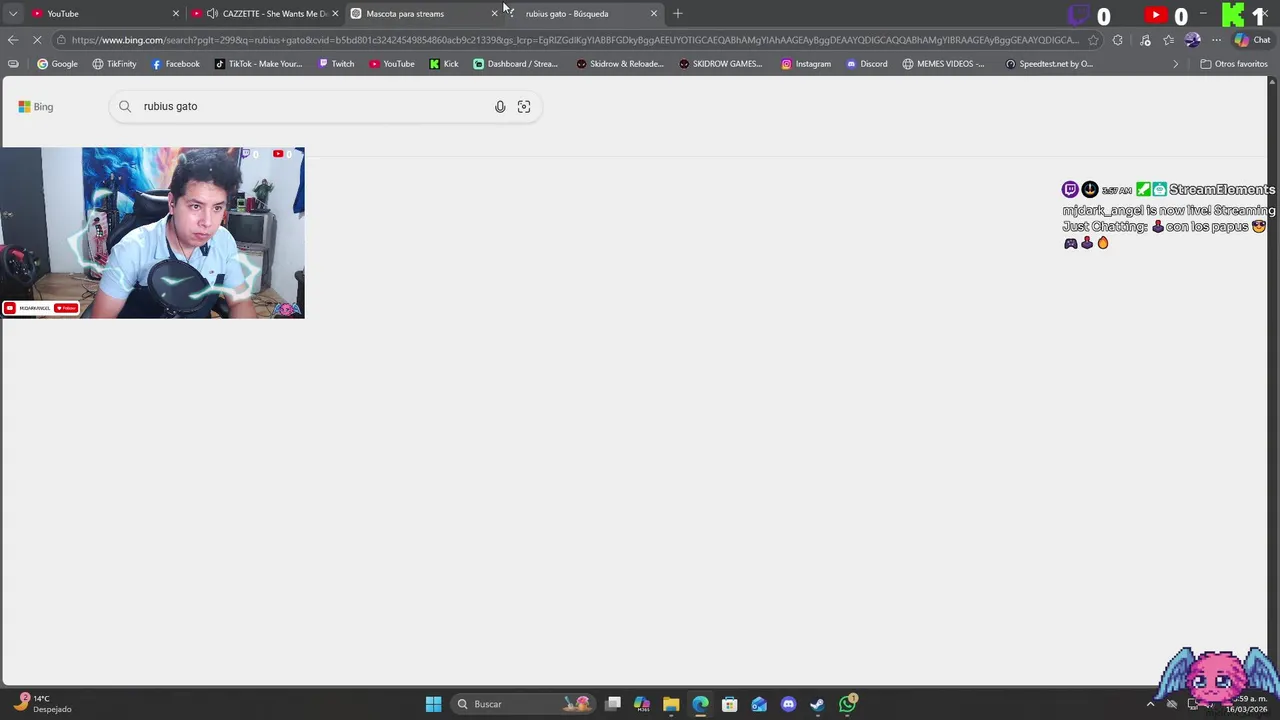This screenshot has height=720, width=1280.
Task: Open a new browser tab
Action: [x=678, y=13]
